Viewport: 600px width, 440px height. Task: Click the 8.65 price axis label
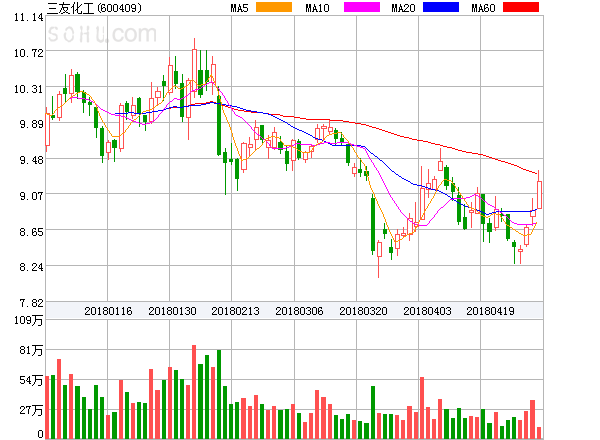(32, 232)
